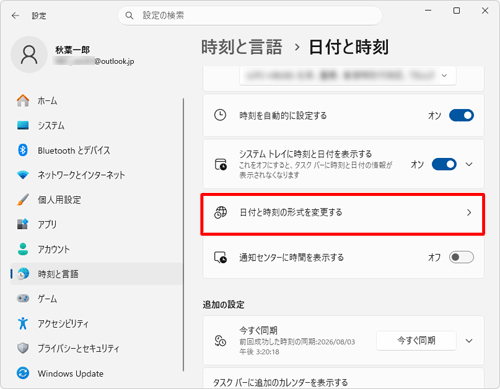
Task: Click the Bluetooth icon in sidebar
Action: pyautogui.click(x=23, y=150)
